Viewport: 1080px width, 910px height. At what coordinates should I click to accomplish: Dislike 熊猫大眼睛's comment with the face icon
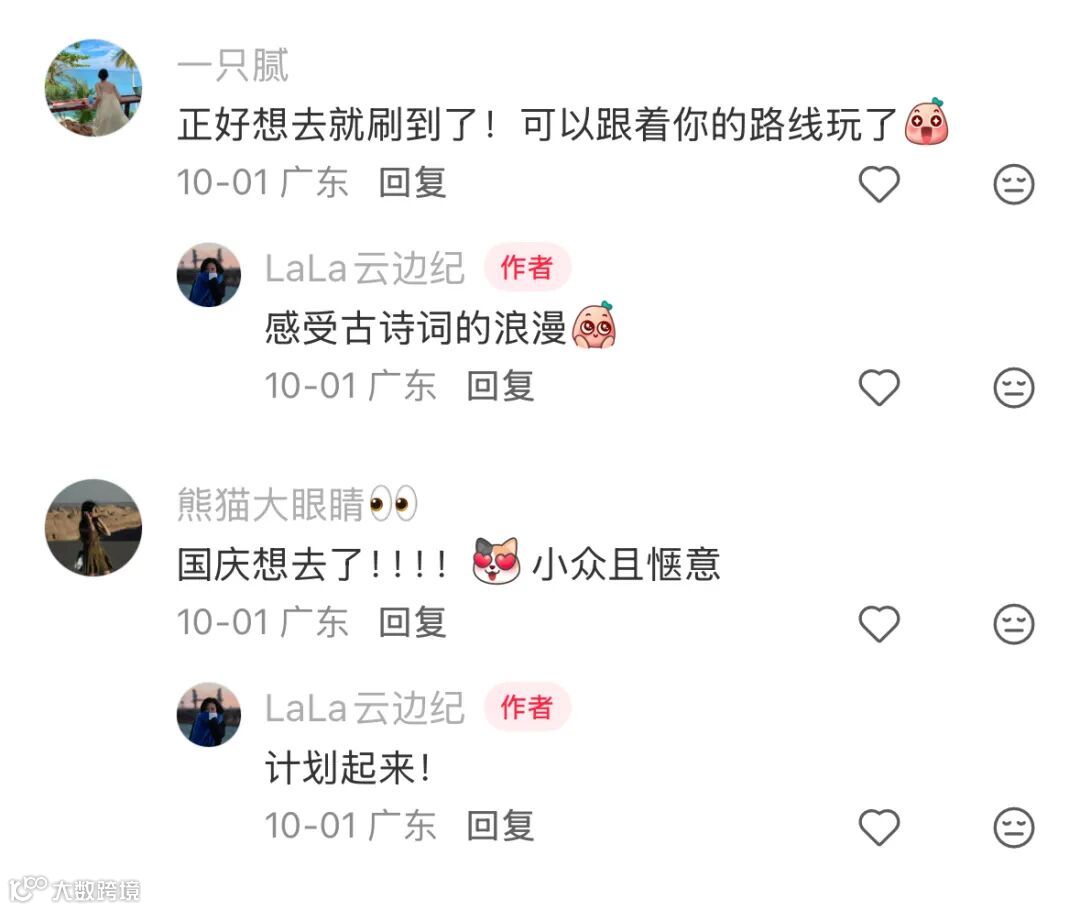pyautogui.click(x=1014, y=623)
